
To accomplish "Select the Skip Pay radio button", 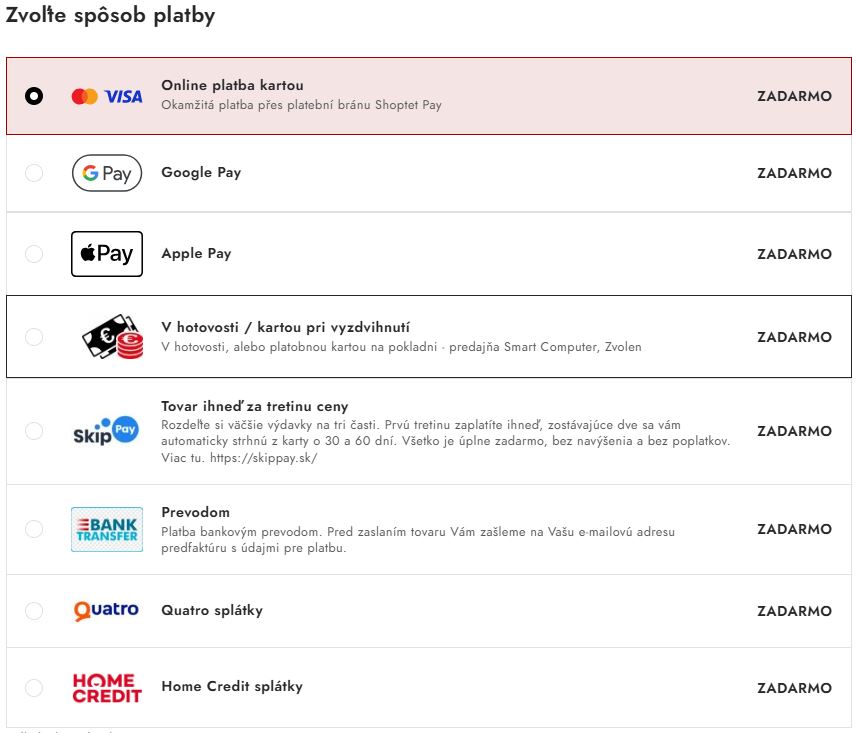I will coord(34,431).
